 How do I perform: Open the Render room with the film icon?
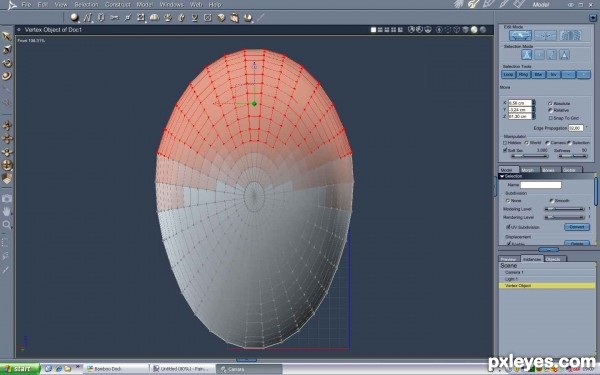tap(519, 4)
